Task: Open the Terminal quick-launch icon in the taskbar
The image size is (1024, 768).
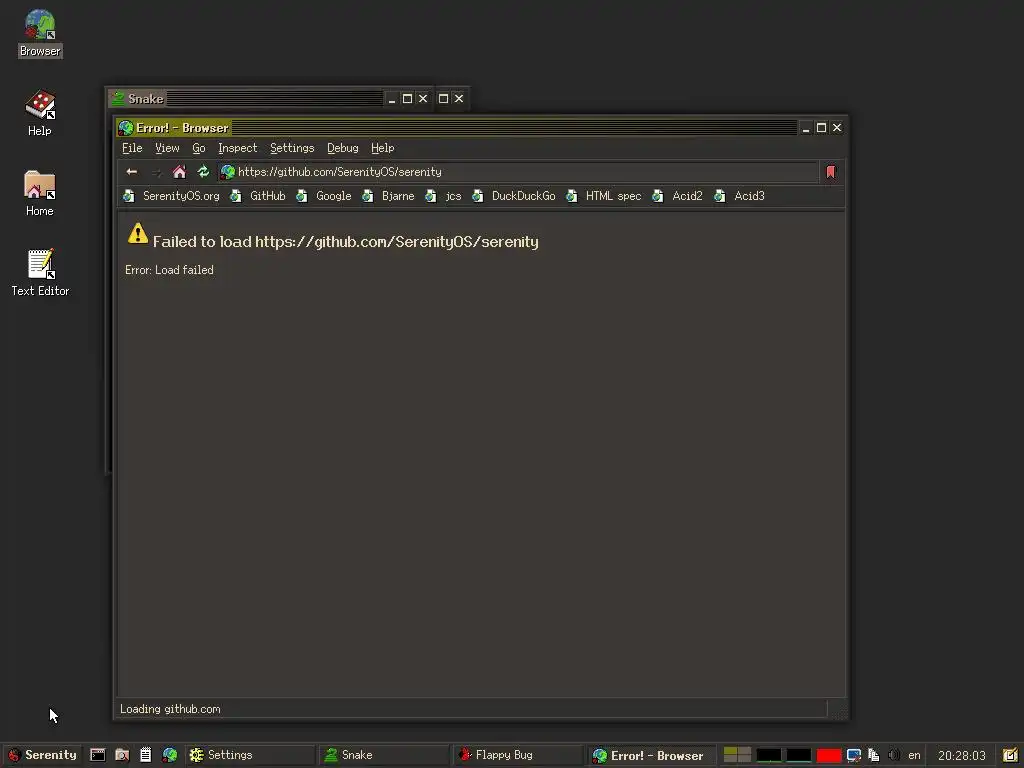Action: click(x=97, y=755)
